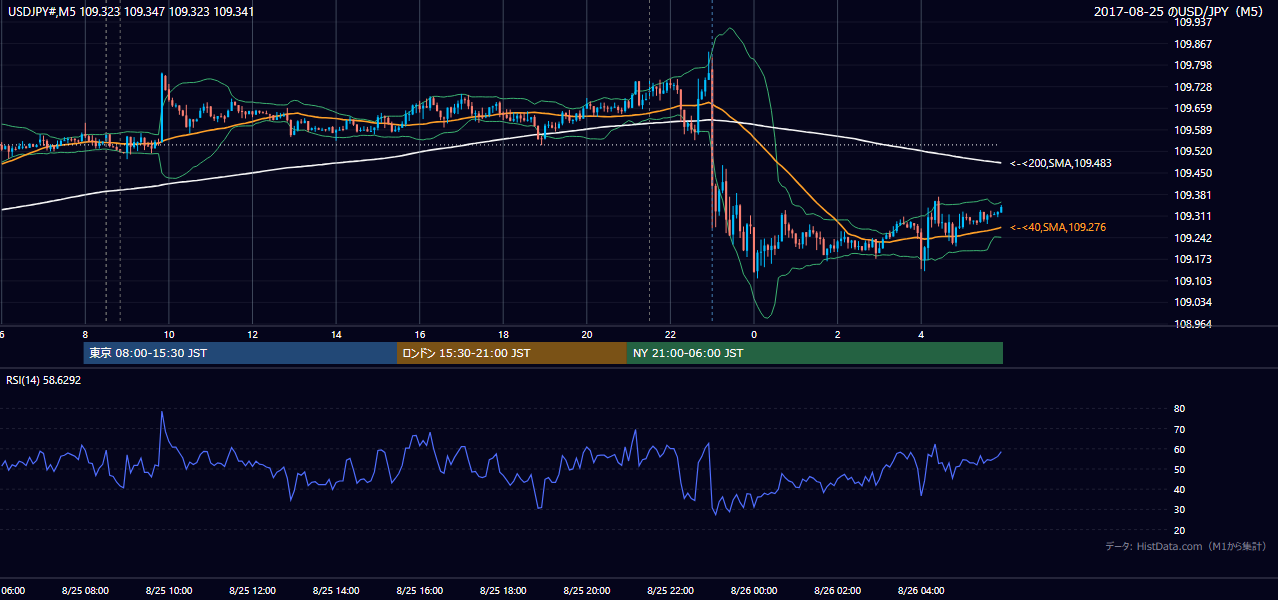
Task: Click the RSI spike peak near 8/25 10:00
Action: click(161, 412)
